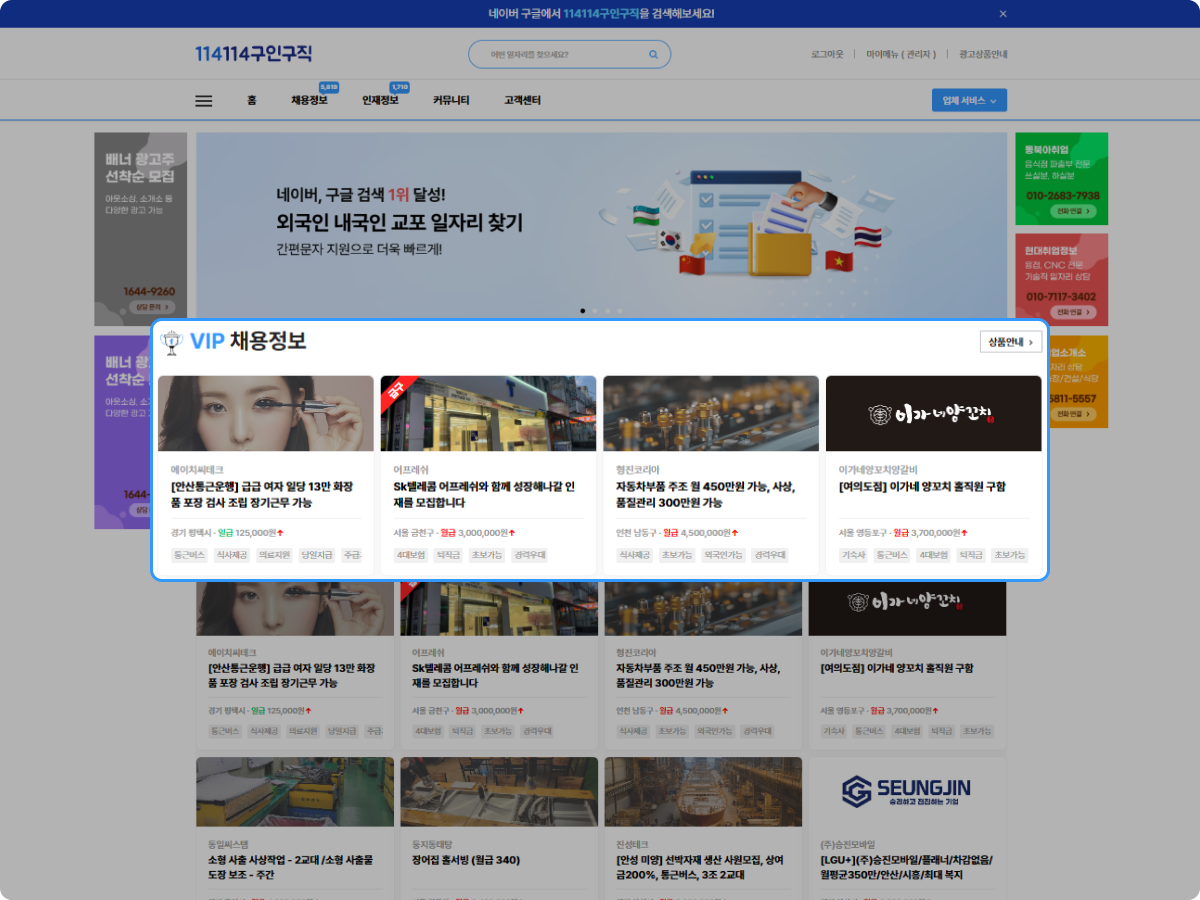Click 외국인가능 tag in highlighted VIP panel
The height and width of the screenshot is (900, 1200).
(723, 555)
